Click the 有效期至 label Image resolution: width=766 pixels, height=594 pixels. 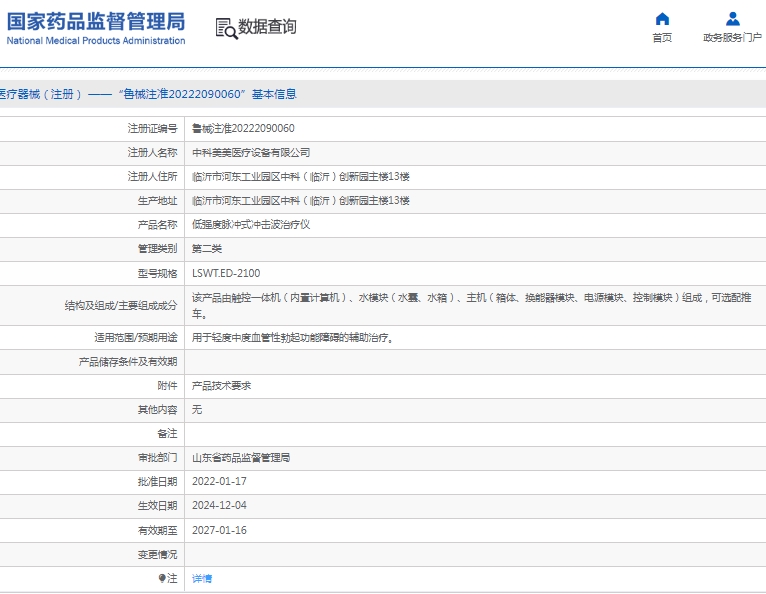(157, 530)
